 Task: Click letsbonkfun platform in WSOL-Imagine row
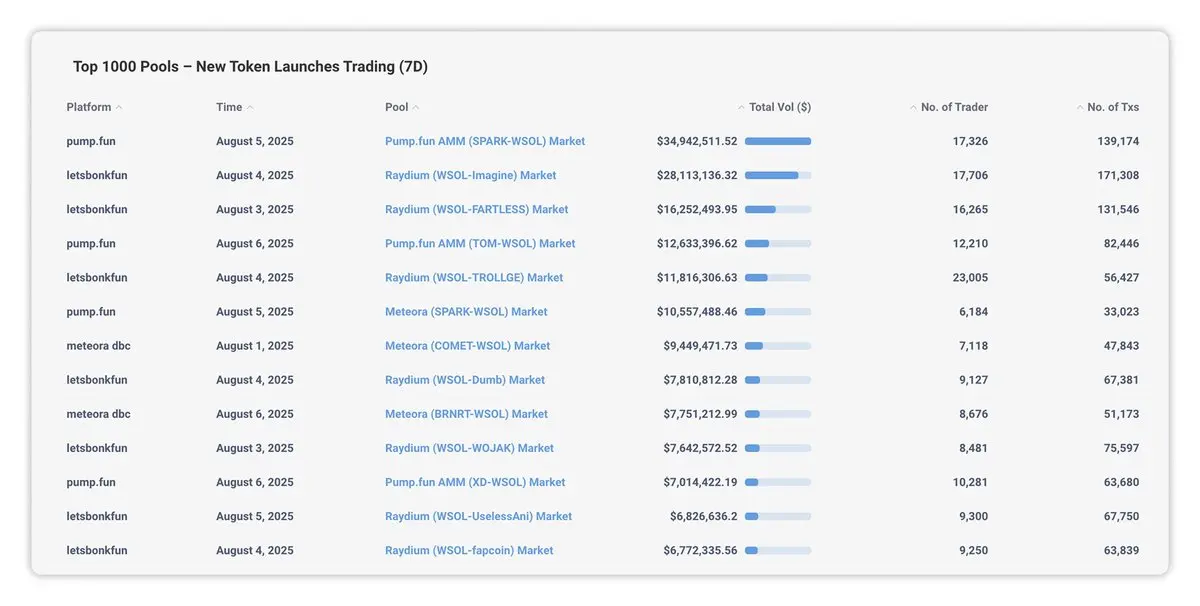97,176
